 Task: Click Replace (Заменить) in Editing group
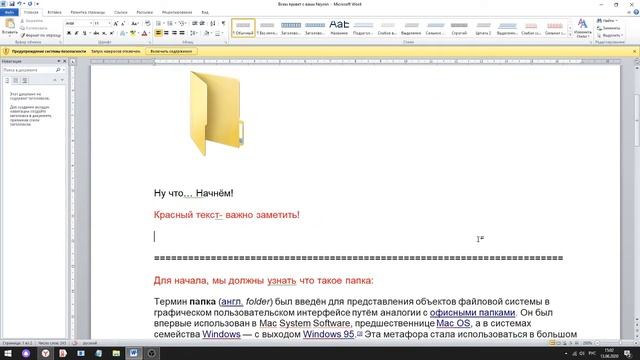609,28
